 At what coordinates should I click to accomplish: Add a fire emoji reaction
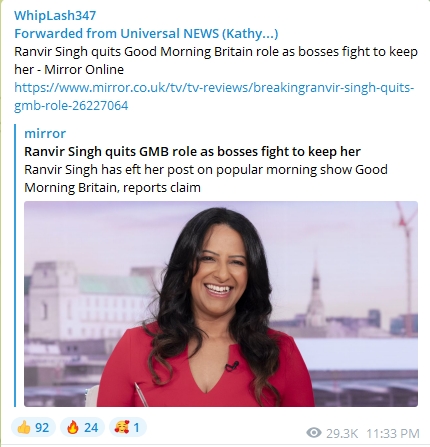tap(82, 427)
